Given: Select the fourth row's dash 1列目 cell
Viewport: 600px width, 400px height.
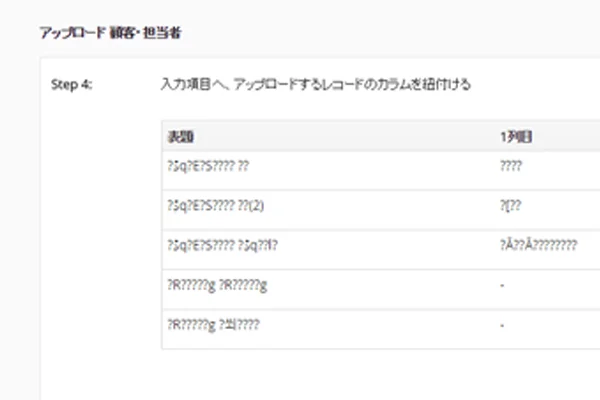Looking at the screenshot, I should click(x=502, y=287).
